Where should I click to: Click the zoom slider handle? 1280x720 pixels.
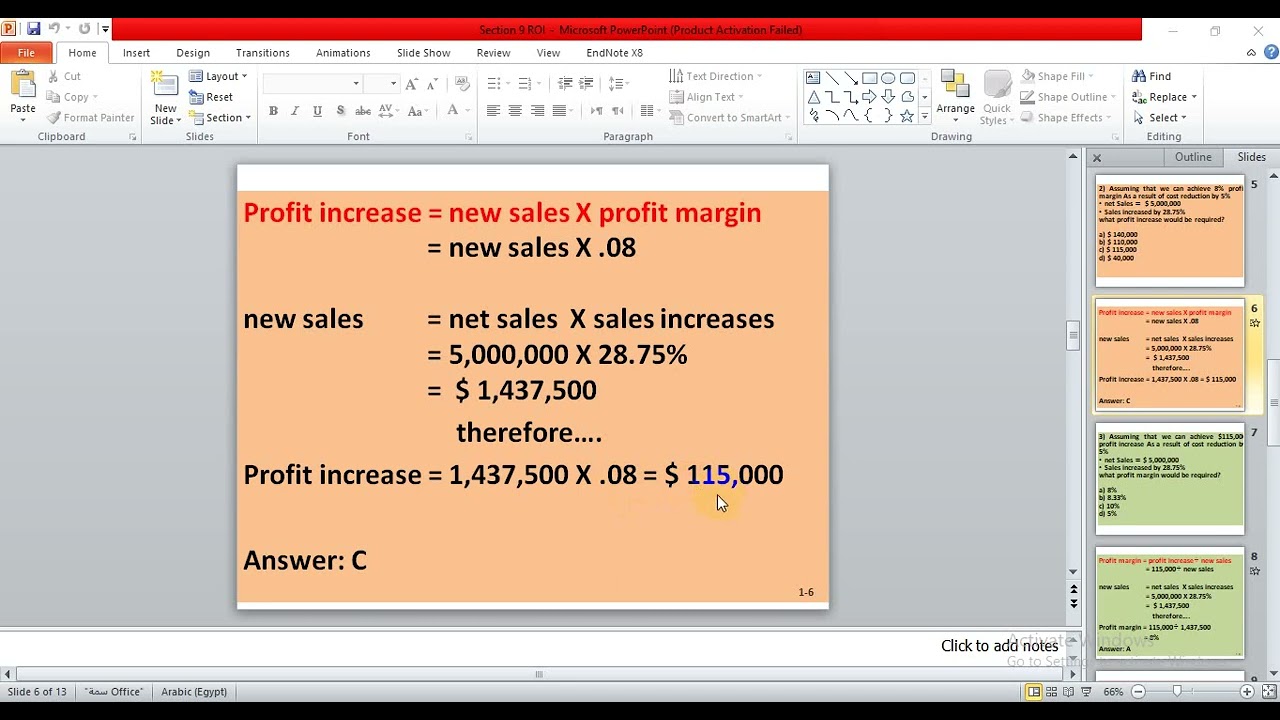tap(1177, 692)
